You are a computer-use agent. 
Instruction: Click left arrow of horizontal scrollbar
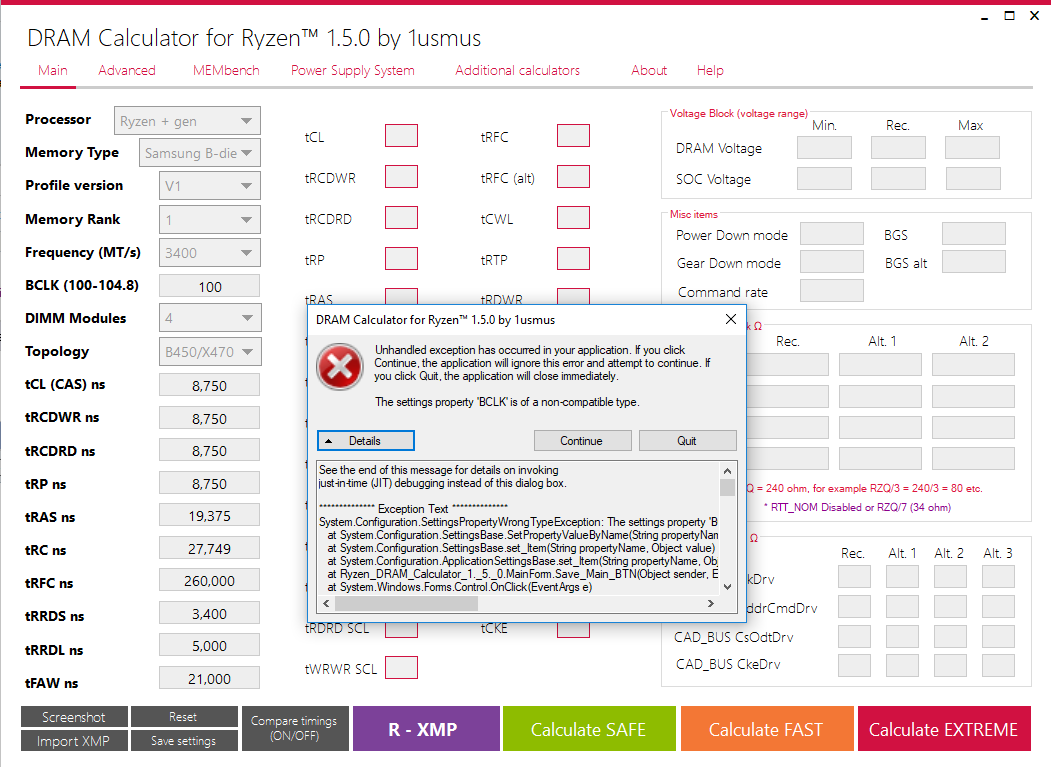click(x=326, y=603)
